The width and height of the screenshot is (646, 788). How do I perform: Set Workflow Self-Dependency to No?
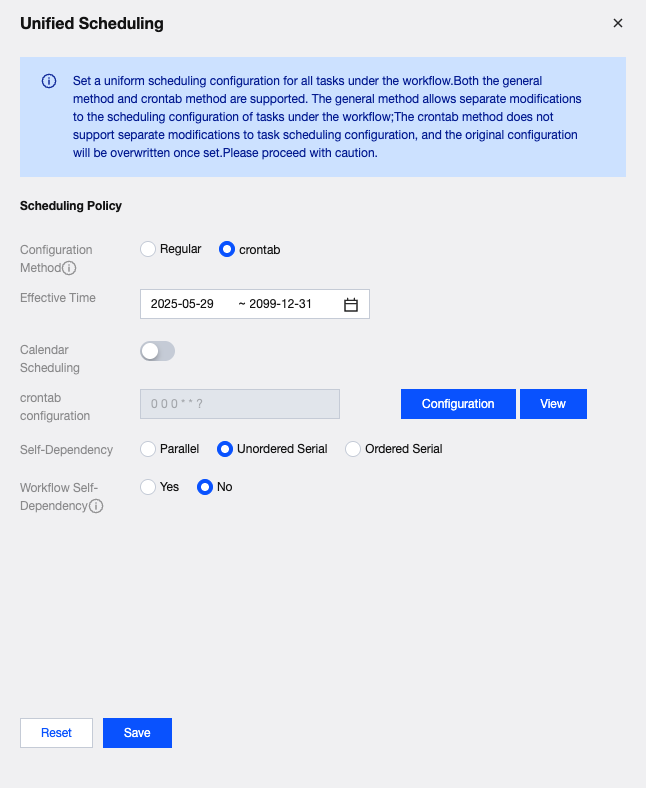(205, 487)
